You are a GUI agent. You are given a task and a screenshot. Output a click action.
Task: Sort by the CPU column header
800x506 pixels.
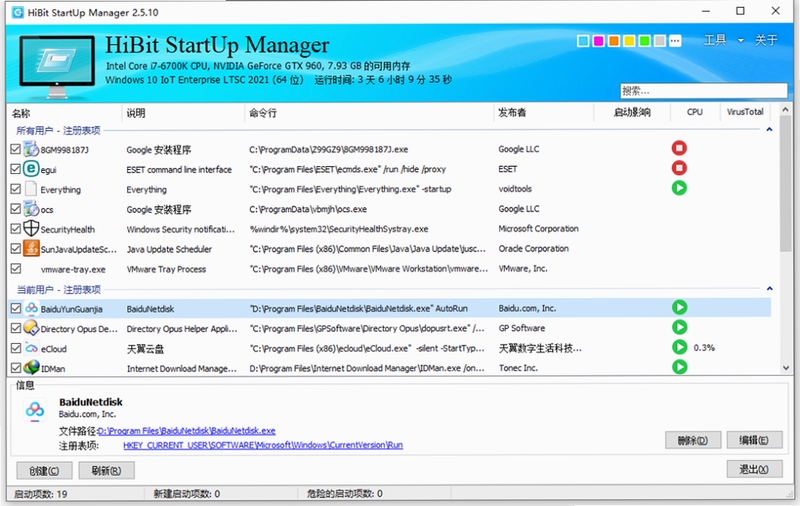click(x=694, y=112)
